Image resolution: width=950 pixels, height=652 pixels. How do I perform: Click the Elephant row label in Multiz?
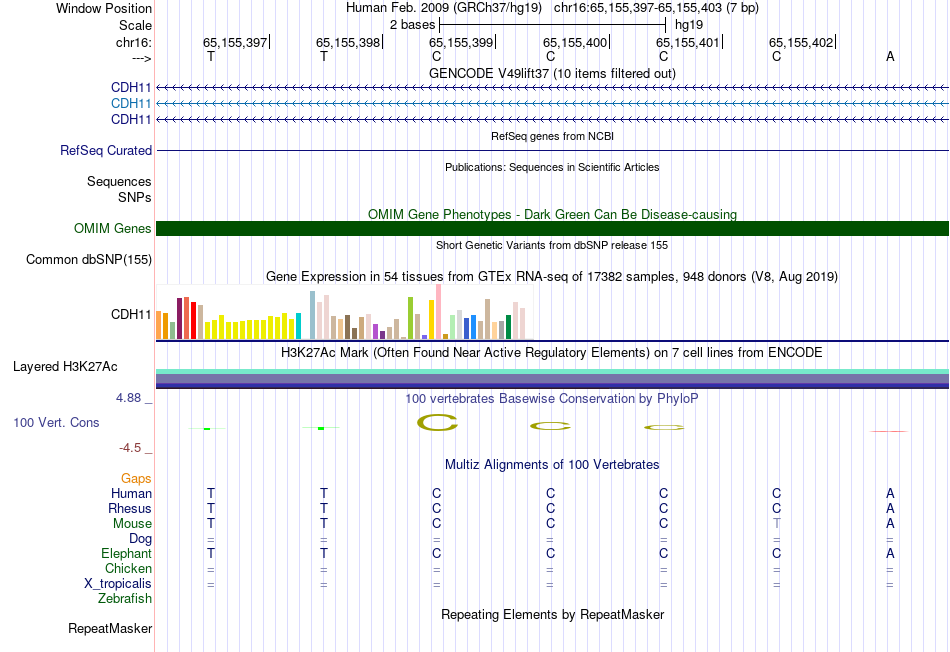(x=127, y=554)
